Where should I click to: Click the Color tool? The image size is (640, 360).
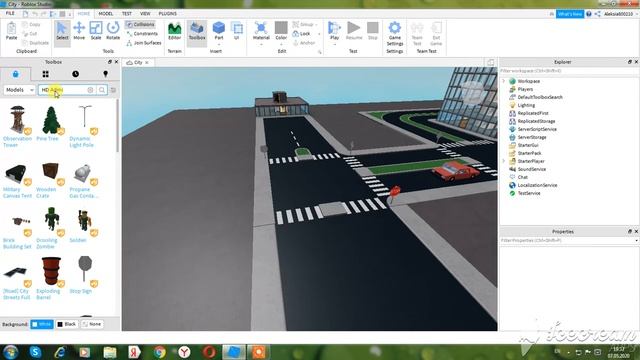coord(281,32)
